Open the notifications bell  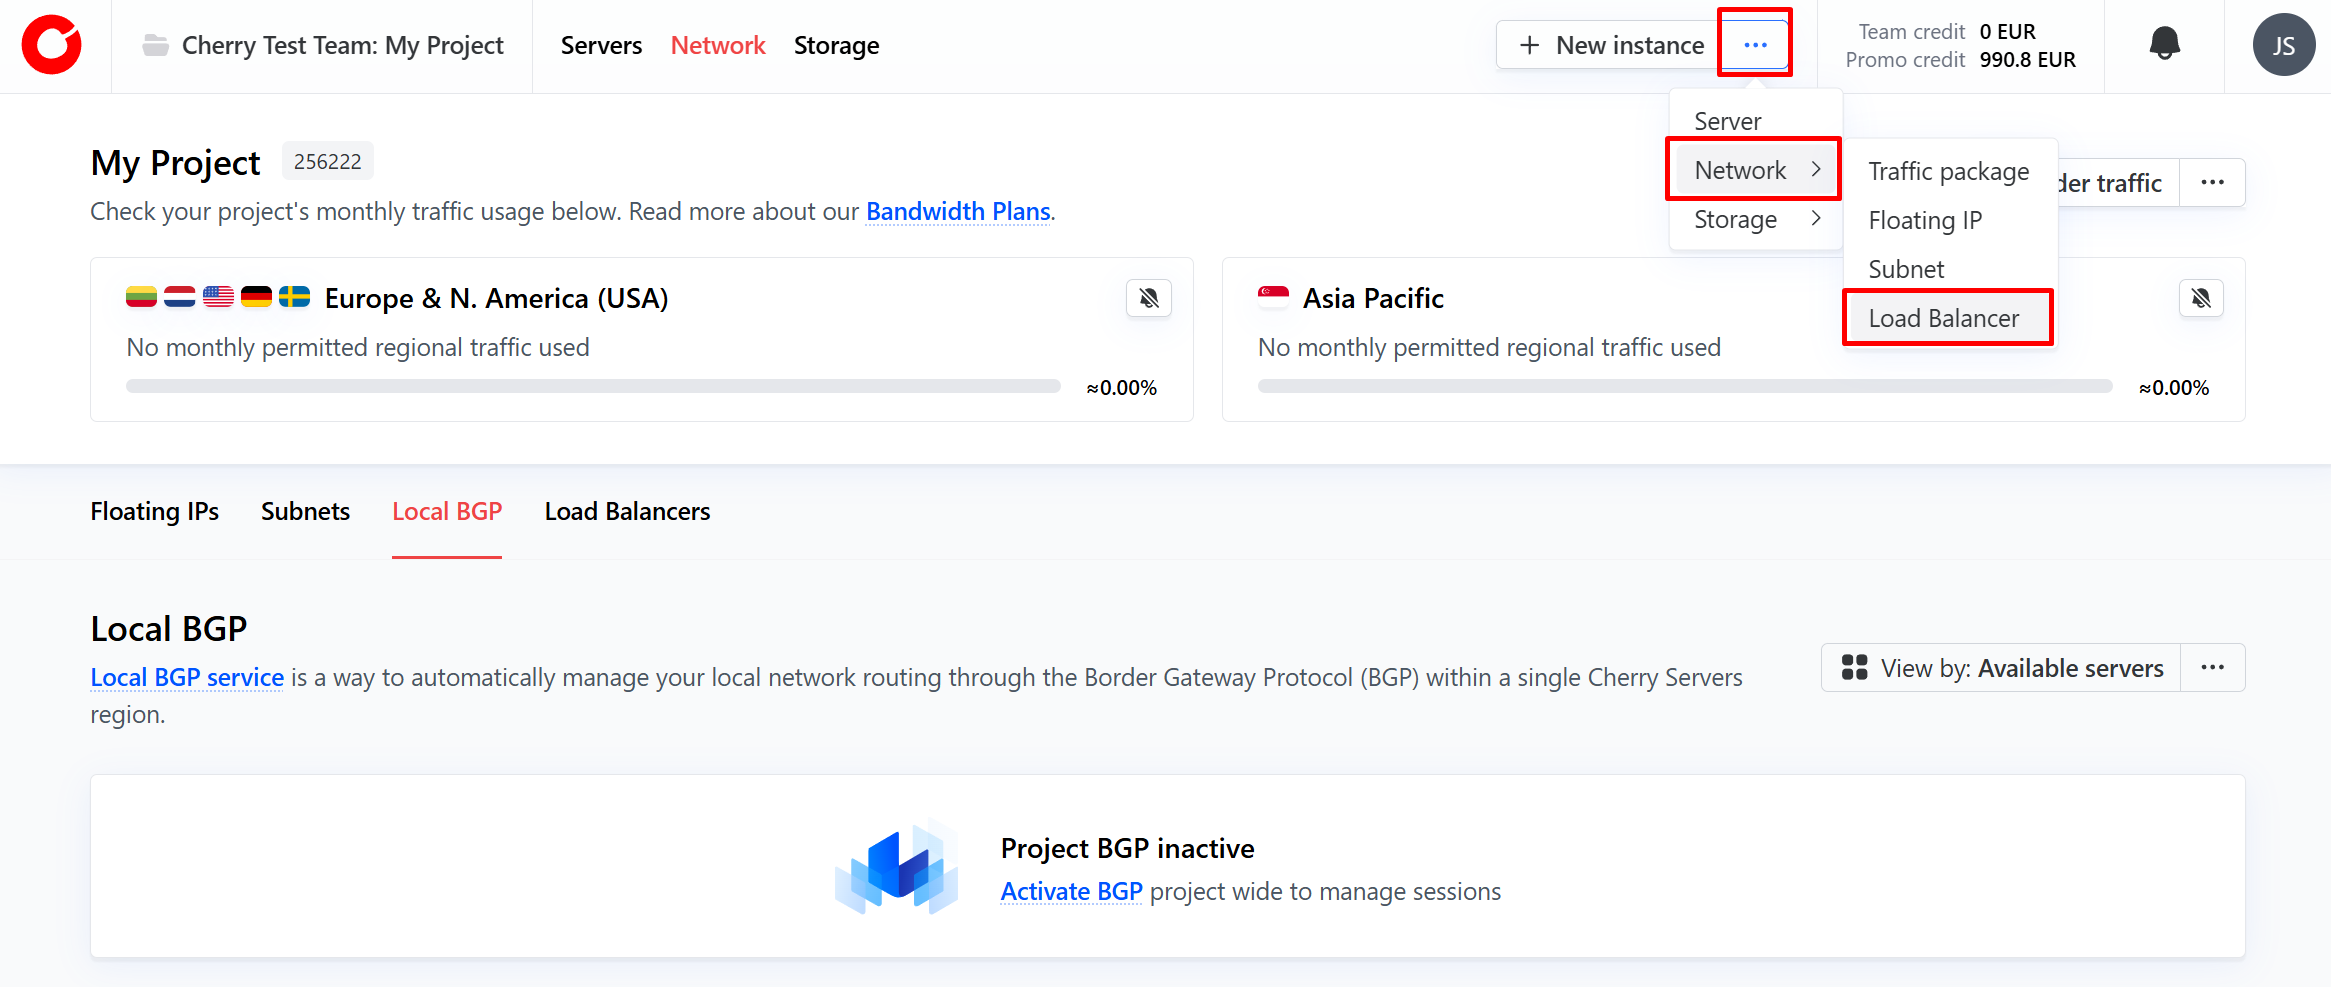pyautogui.click(x=2165, y=44)
